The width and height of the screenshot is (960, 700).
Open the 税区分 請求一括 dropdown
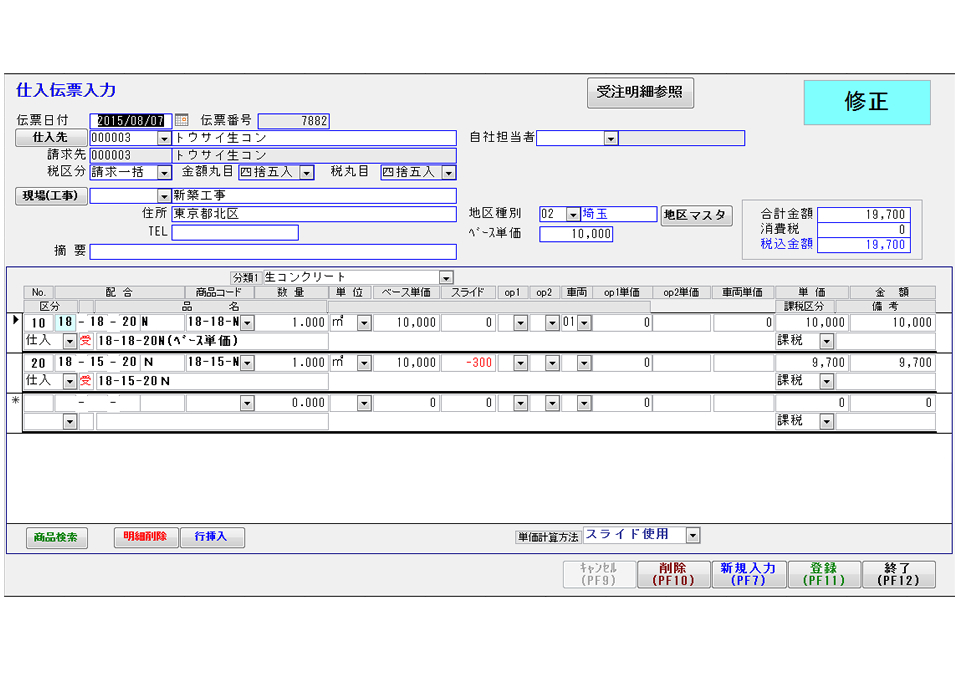click(165, 173)
